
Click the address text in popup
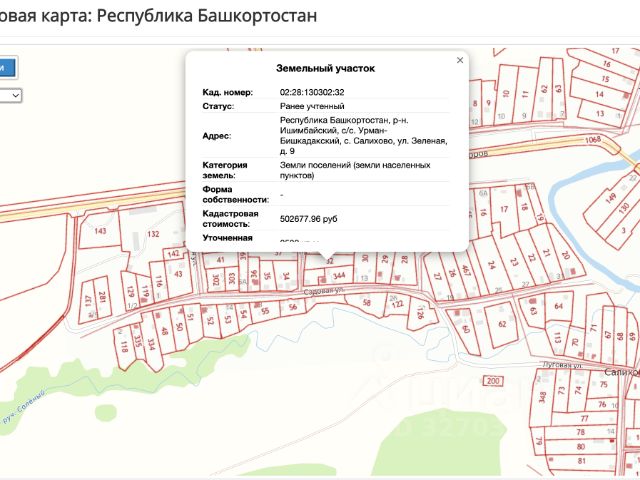click(x=363, y=136)
